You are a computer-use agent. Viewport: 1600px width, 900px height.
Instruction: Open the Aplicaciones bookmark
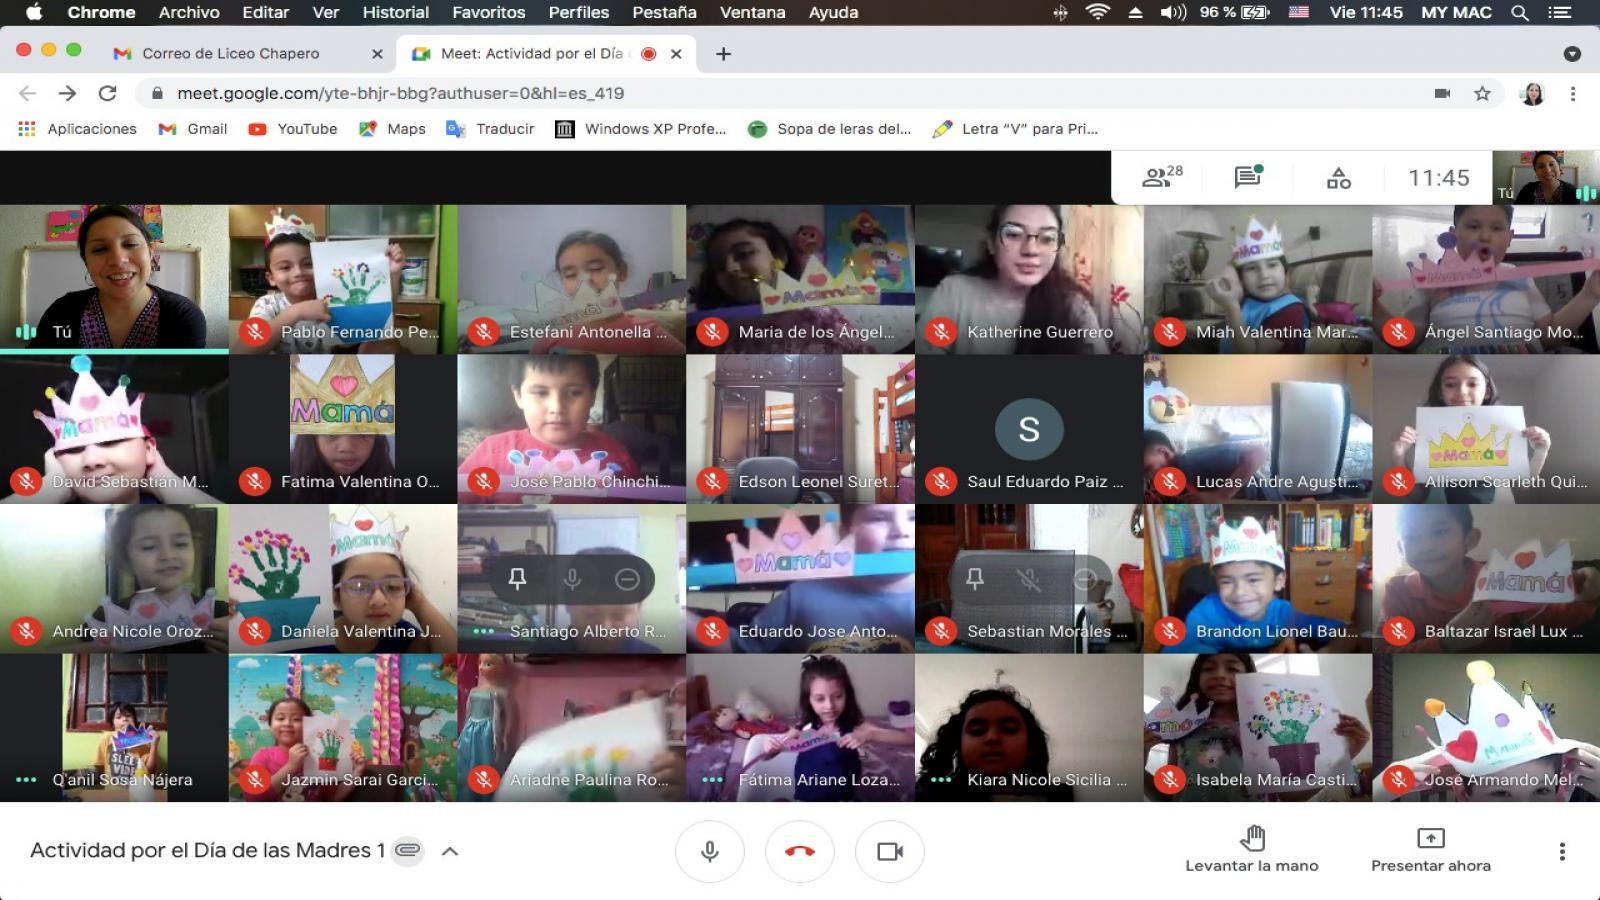(x=78, y=129)
